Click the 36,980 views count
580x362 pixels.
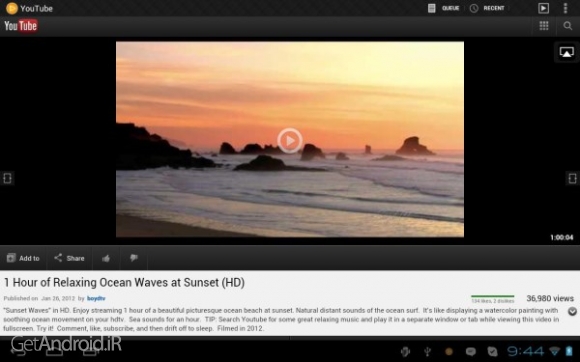(550, 298)
